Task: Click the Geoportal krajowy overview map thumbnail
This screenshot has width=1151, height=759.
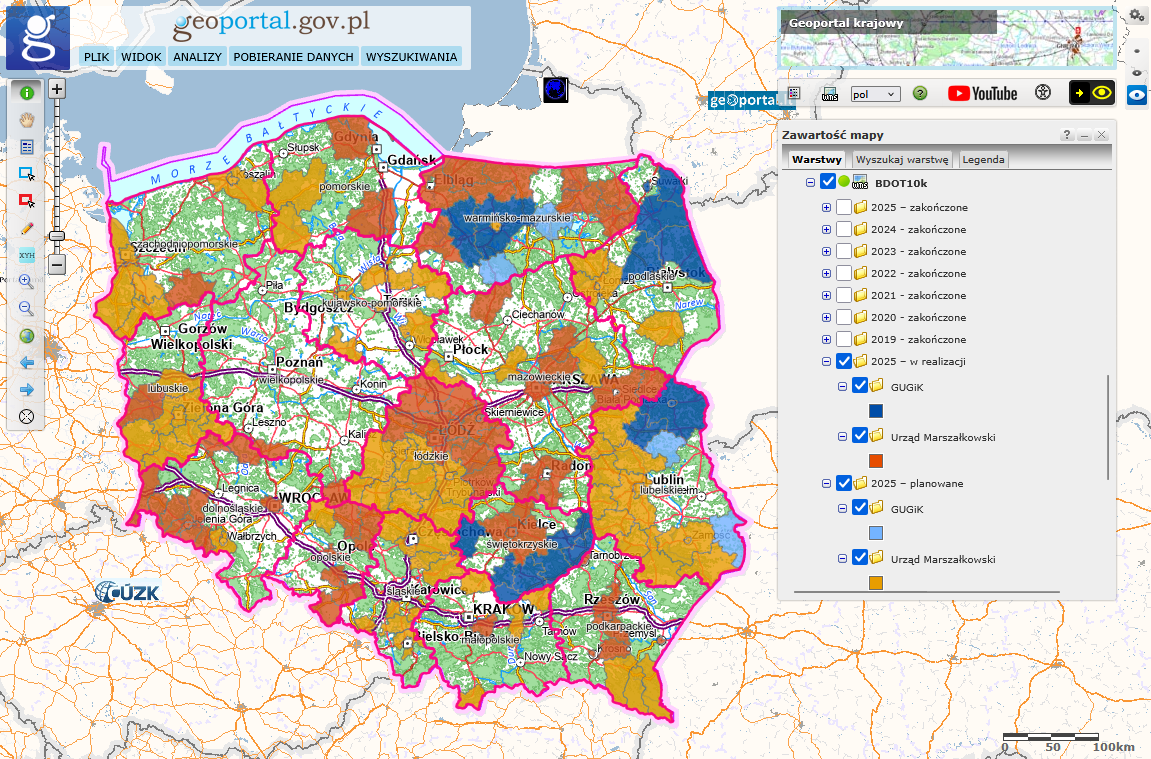Action: coord(946,38)
